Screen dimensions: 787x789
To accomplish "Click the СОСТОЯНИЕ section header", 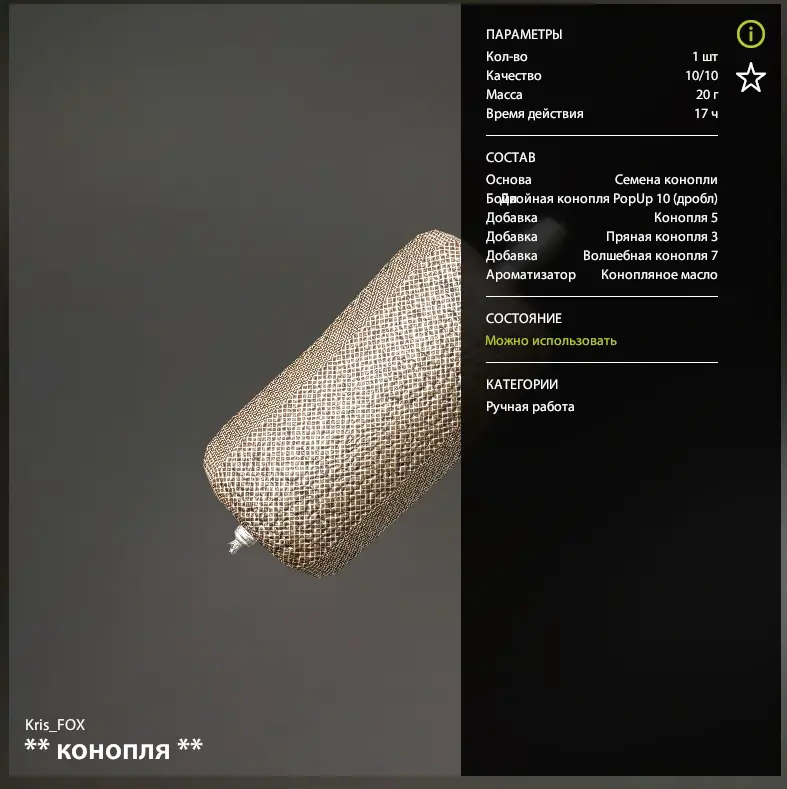I will coord(523,319).
